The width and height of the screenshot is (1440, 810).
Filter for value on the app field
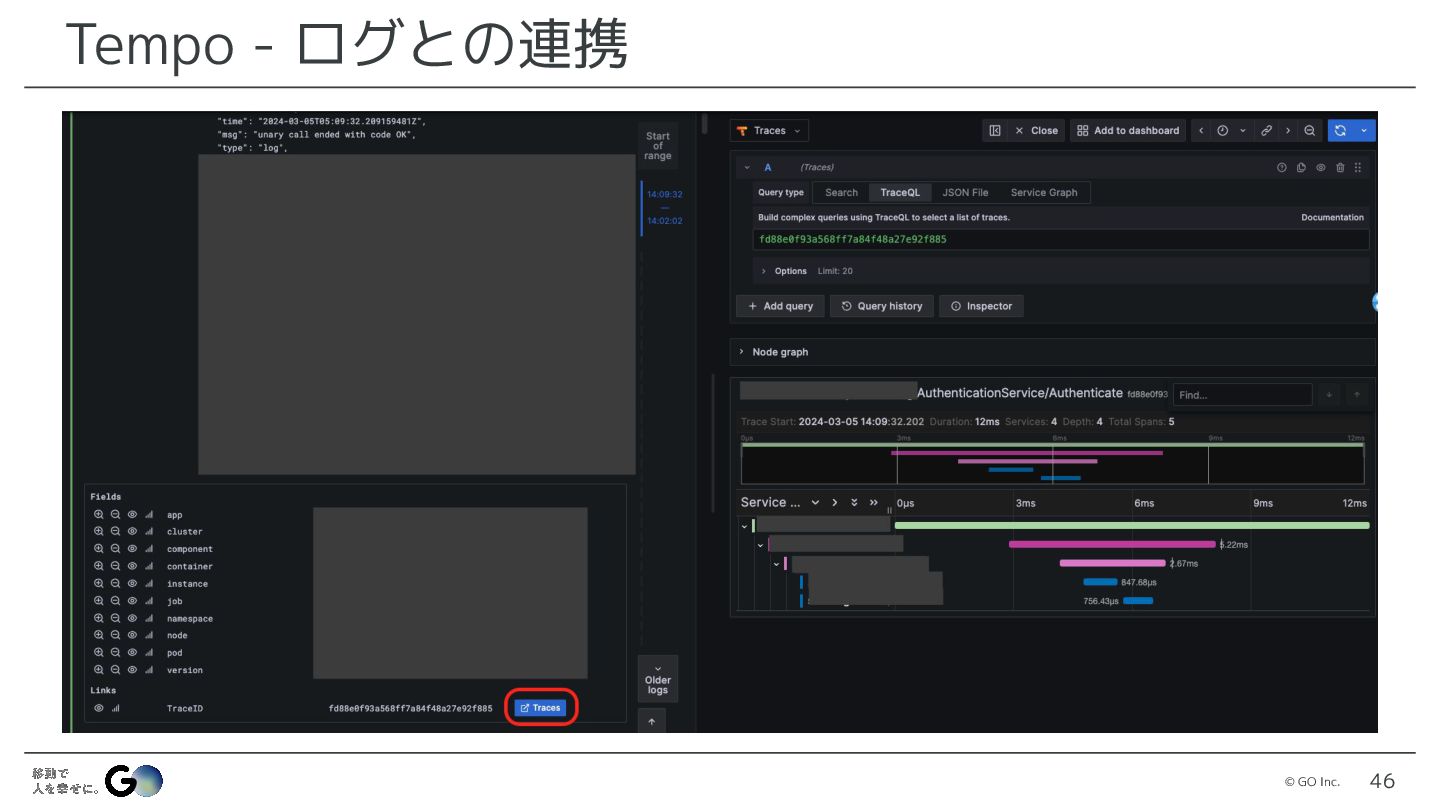point(99,515)
